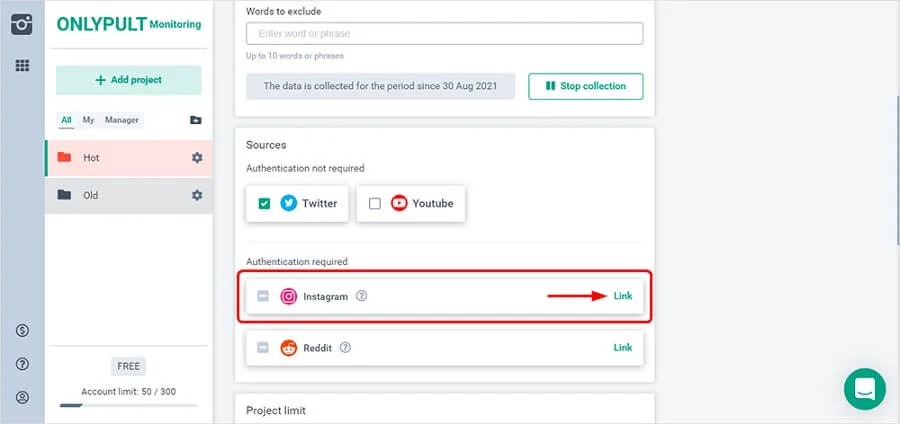Open the live chat widget
The width and height of the screenshot is (900, 424).
tap(865, 389)
